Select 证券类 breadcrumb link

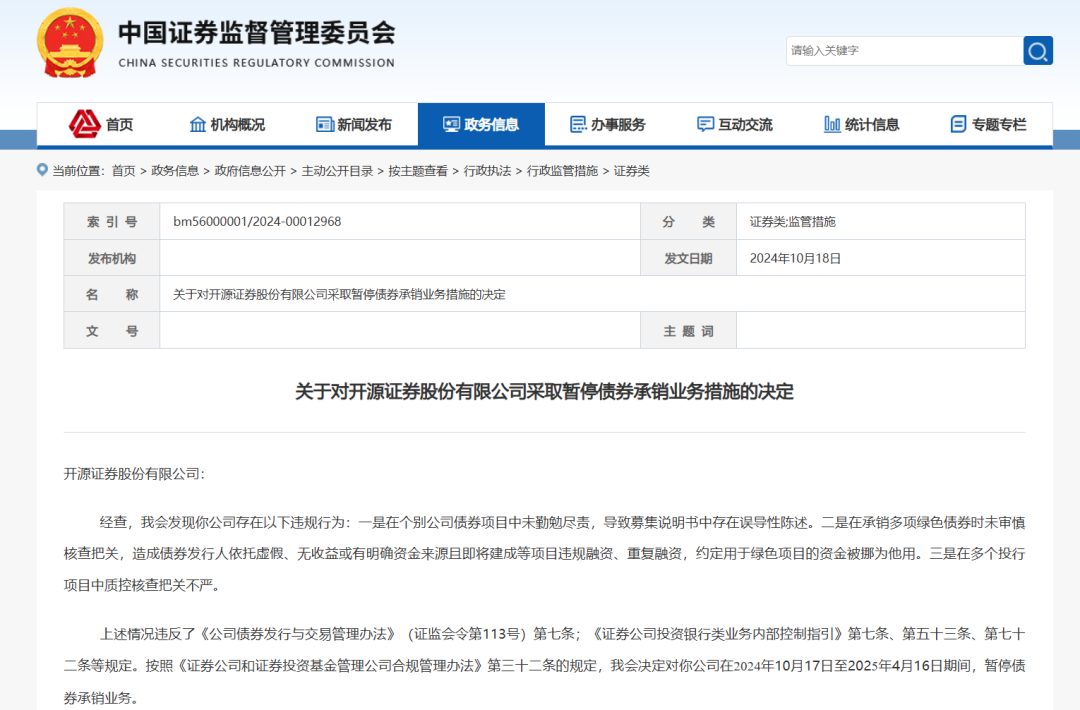click(631, 171)
